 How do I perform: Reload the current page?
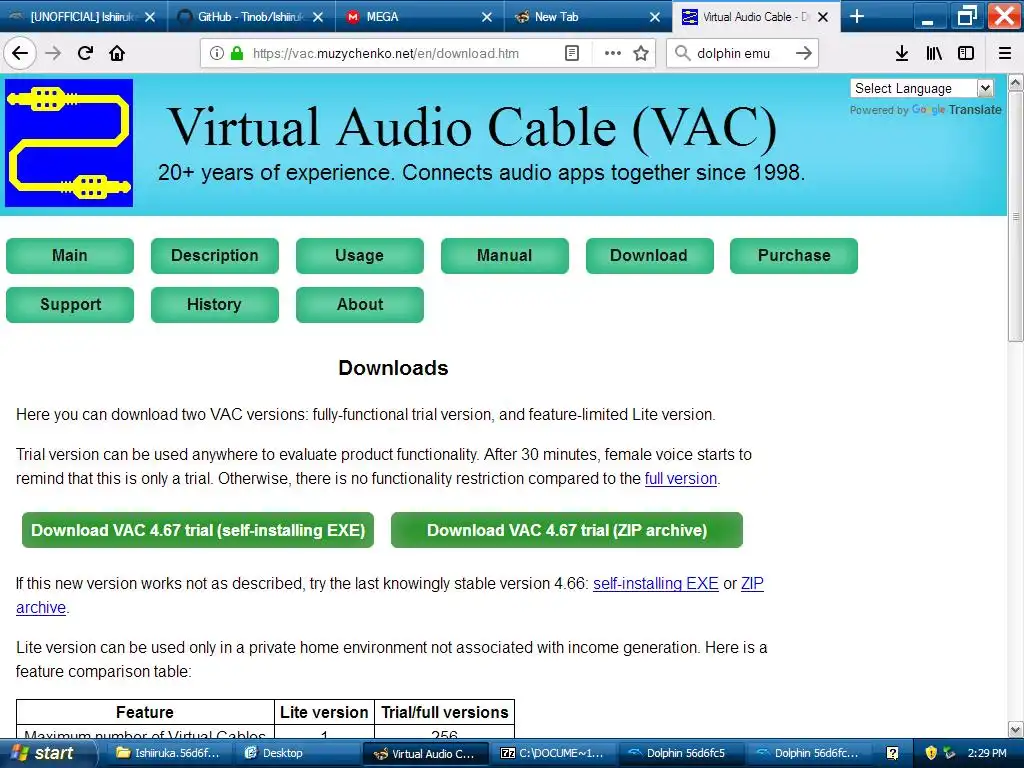(85, 54)
